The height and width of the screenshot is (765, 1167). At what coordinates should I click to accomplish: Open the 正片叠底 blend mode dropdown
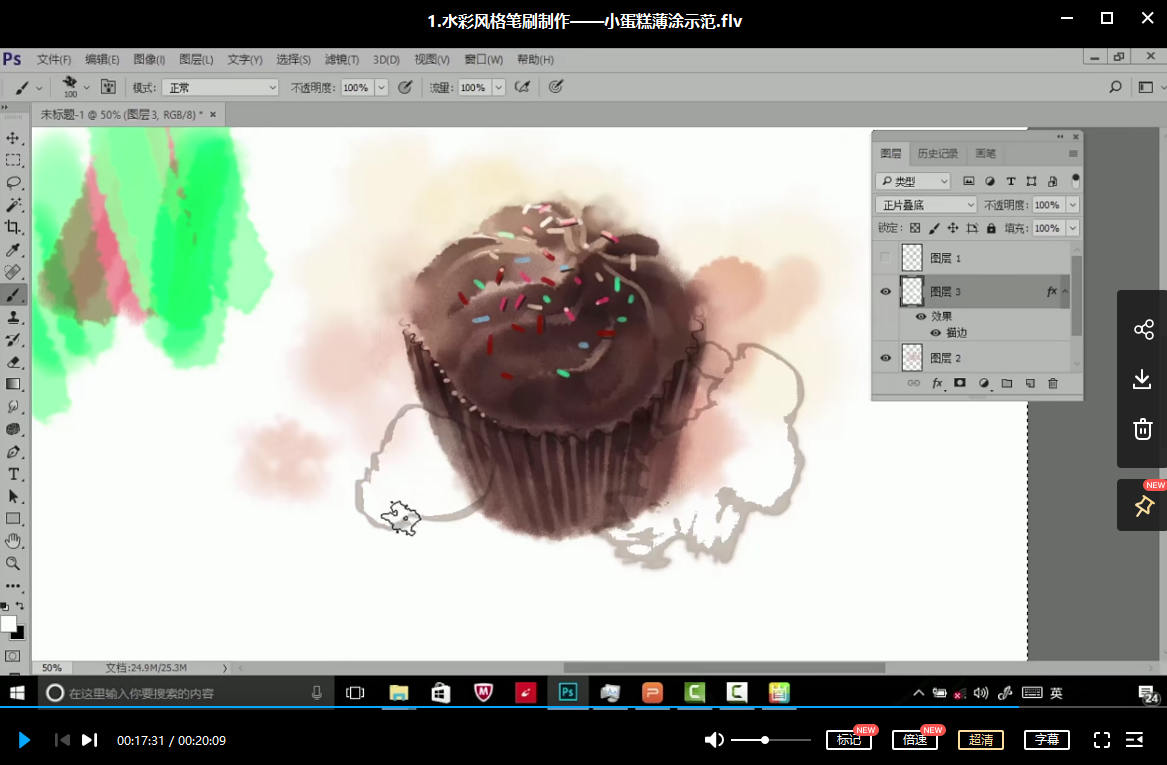click(x=925, y=204)
